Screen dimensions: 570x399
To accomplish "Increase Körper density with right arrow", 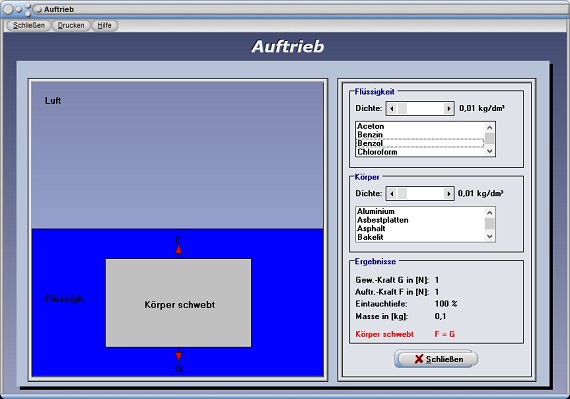I will click(x=449, y=194).
